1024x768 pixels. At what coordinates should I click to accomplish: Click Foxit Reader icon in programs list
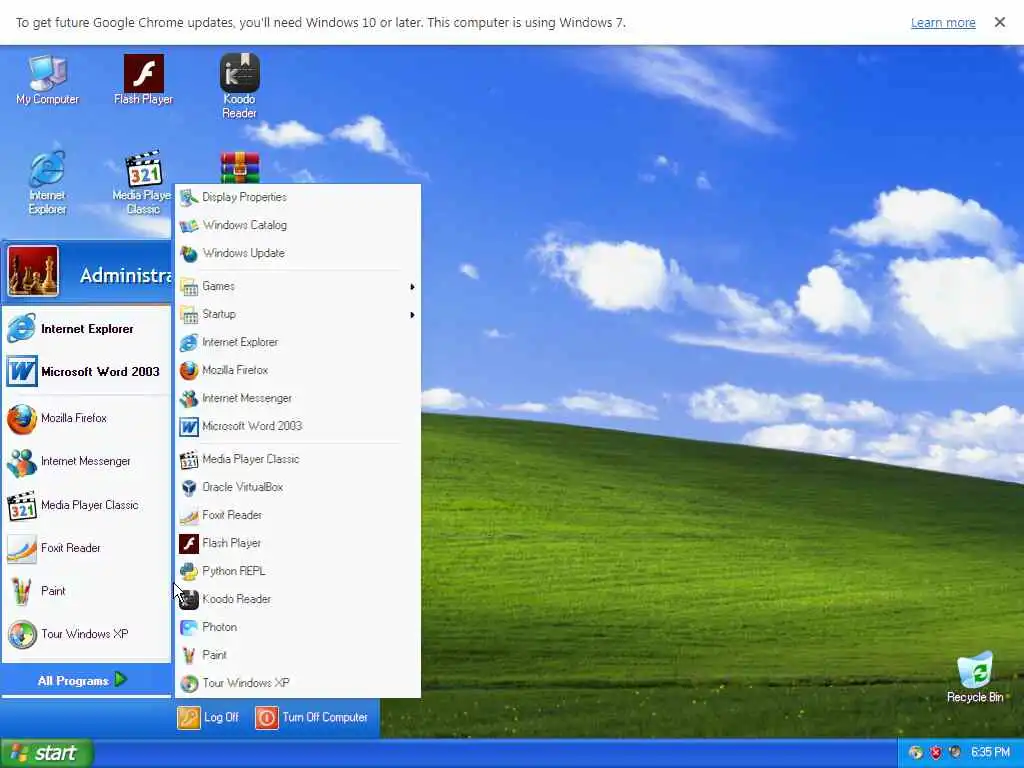(189, 516)
